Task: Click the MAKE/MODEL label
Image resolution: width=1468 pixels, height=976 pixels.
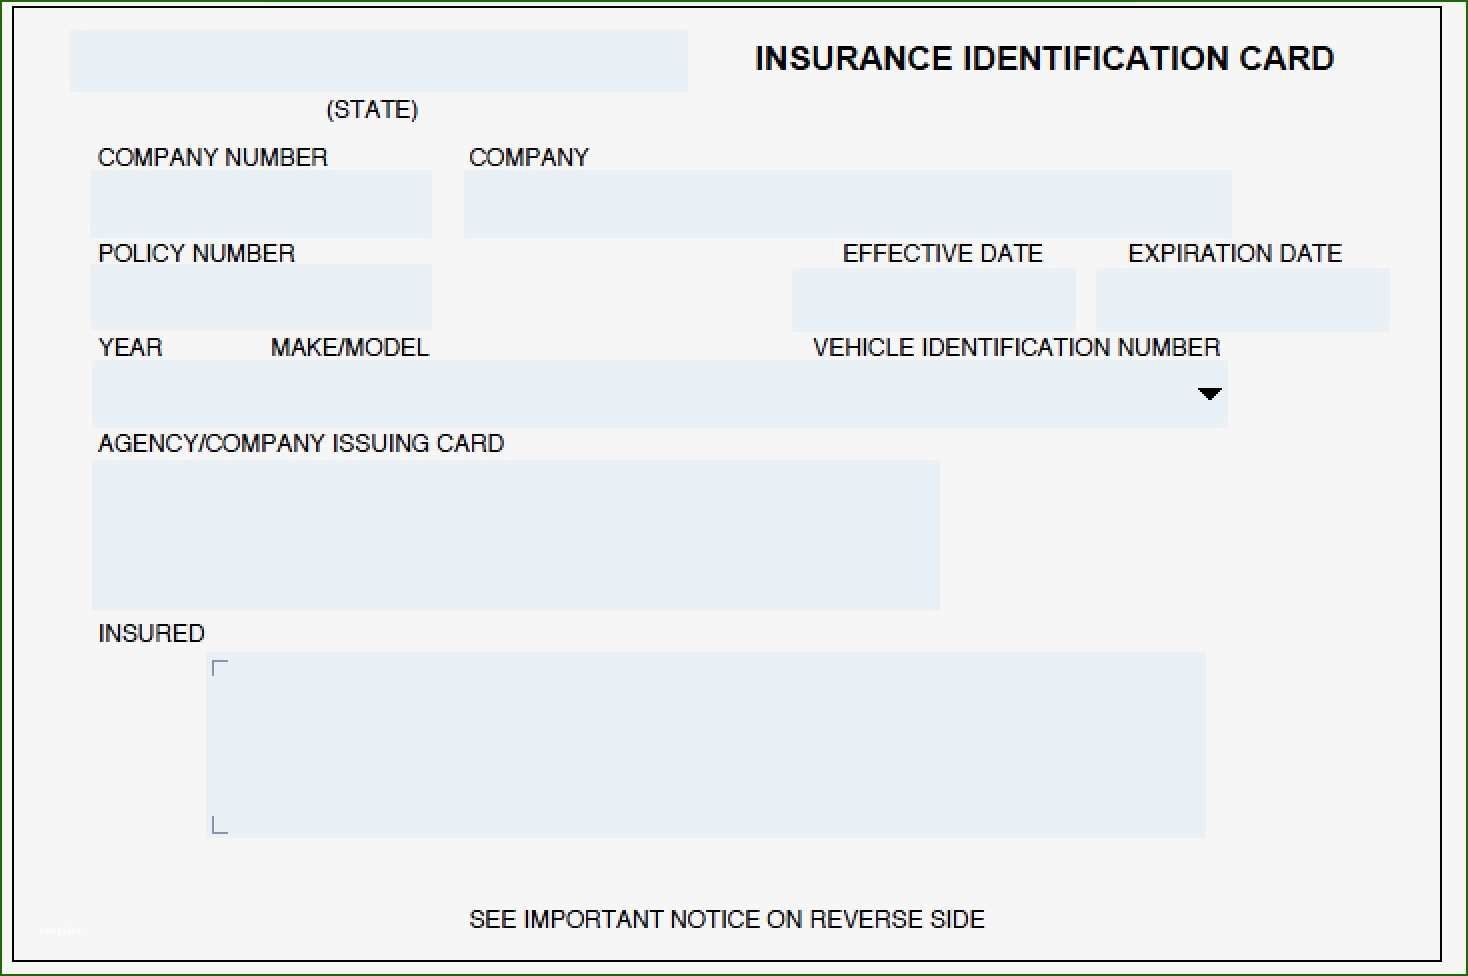Action: (x=349, y=347)
